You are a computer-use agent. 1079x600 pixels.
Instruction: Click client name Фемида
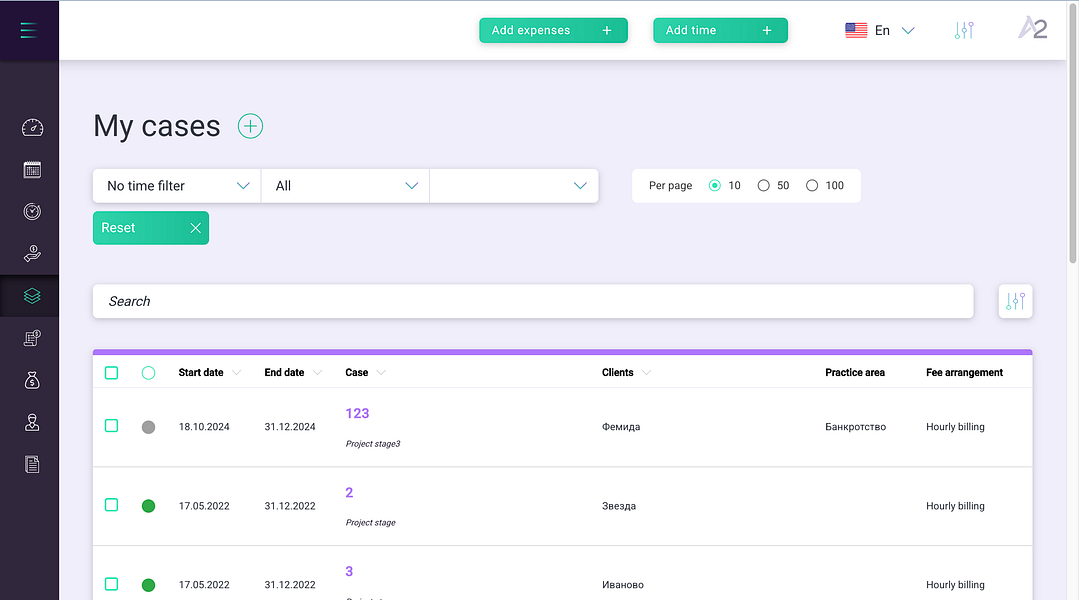(x=621, y=427)
